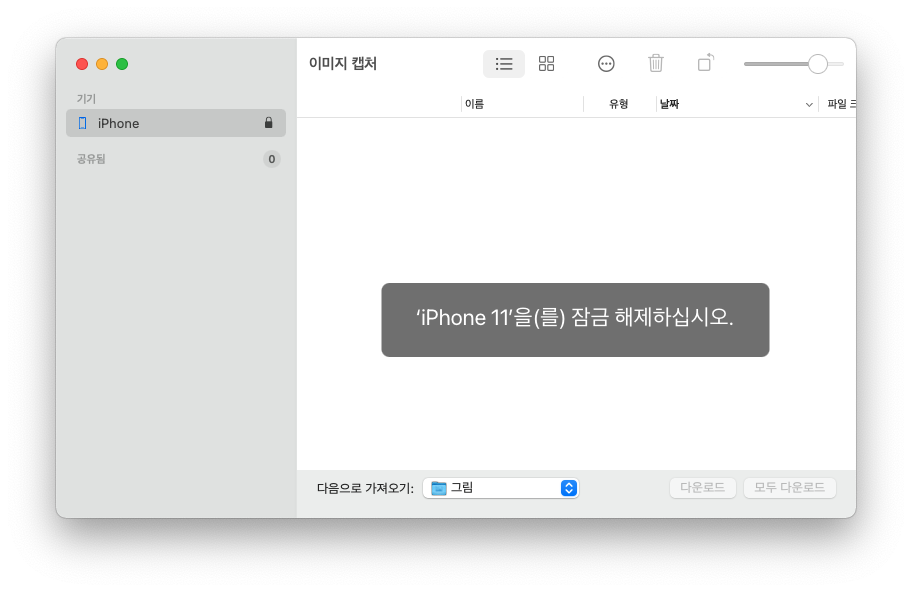This screenshot has height=592, width=912.
Task: Sort by the 날짜 column header
Action: [669, 104]
